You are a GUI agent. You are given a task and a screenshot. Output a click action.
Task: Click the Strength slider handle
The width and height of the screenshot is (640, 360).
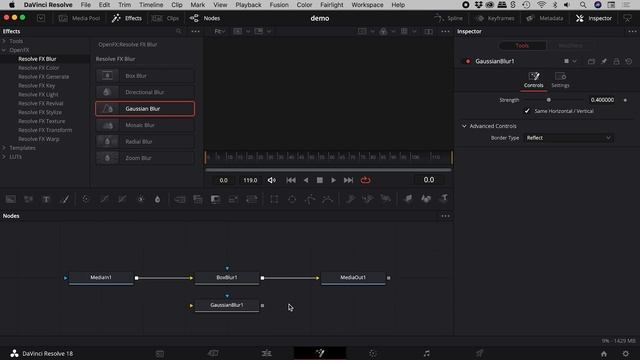pyautogui.click(x=549, y=100)
